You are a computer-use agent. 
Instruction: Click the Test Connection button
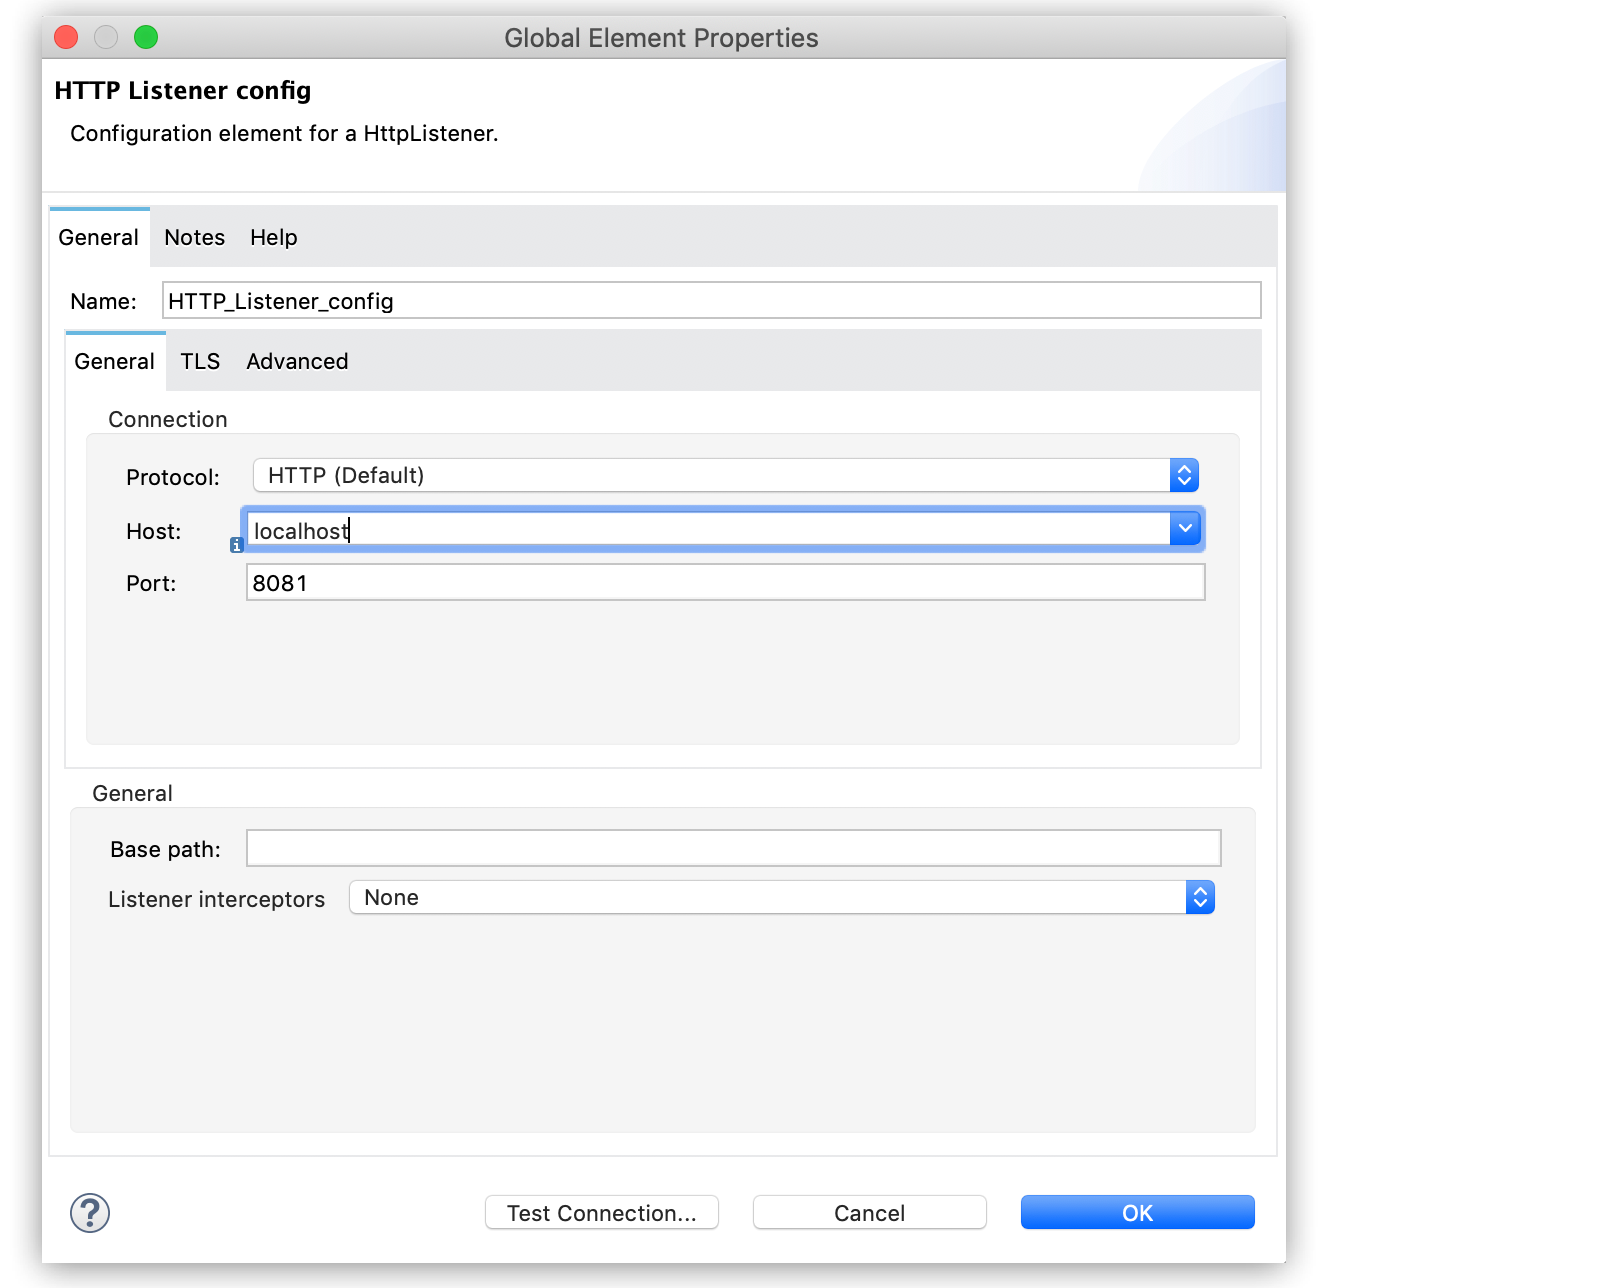[x=601, y=1212]
